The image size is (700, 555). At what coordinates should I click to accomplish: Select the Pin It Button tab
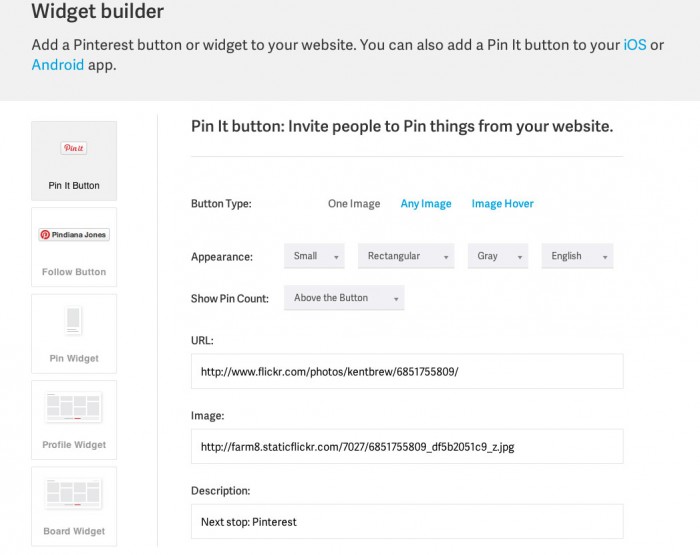tap(74, 185)
